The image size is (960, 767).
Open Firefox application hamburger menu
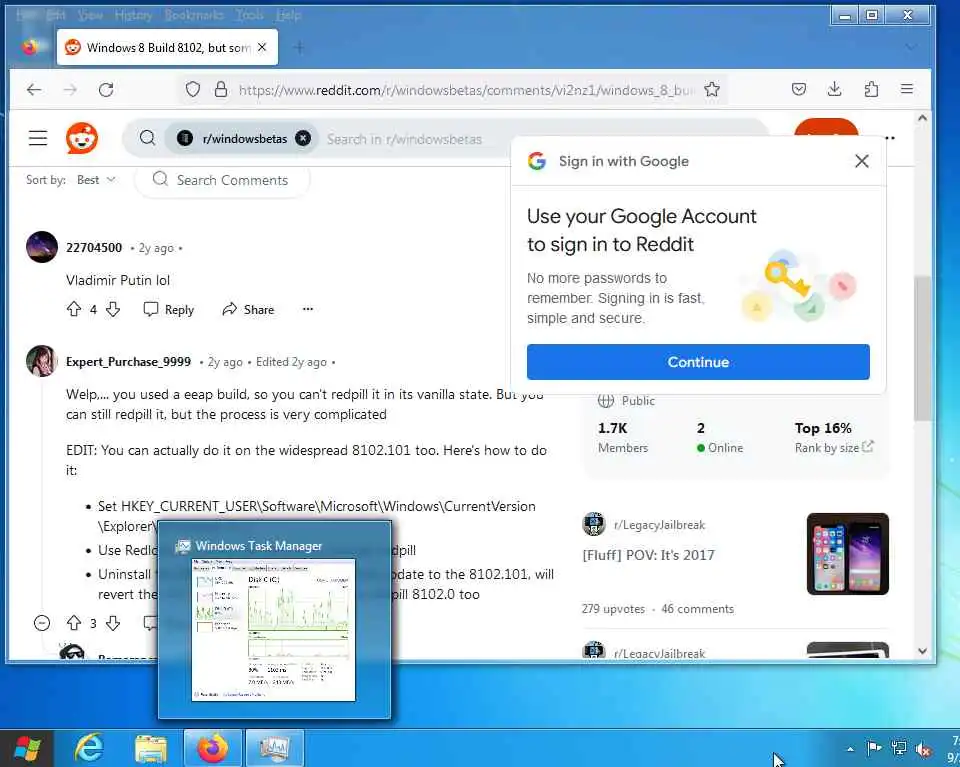[907, 89]
